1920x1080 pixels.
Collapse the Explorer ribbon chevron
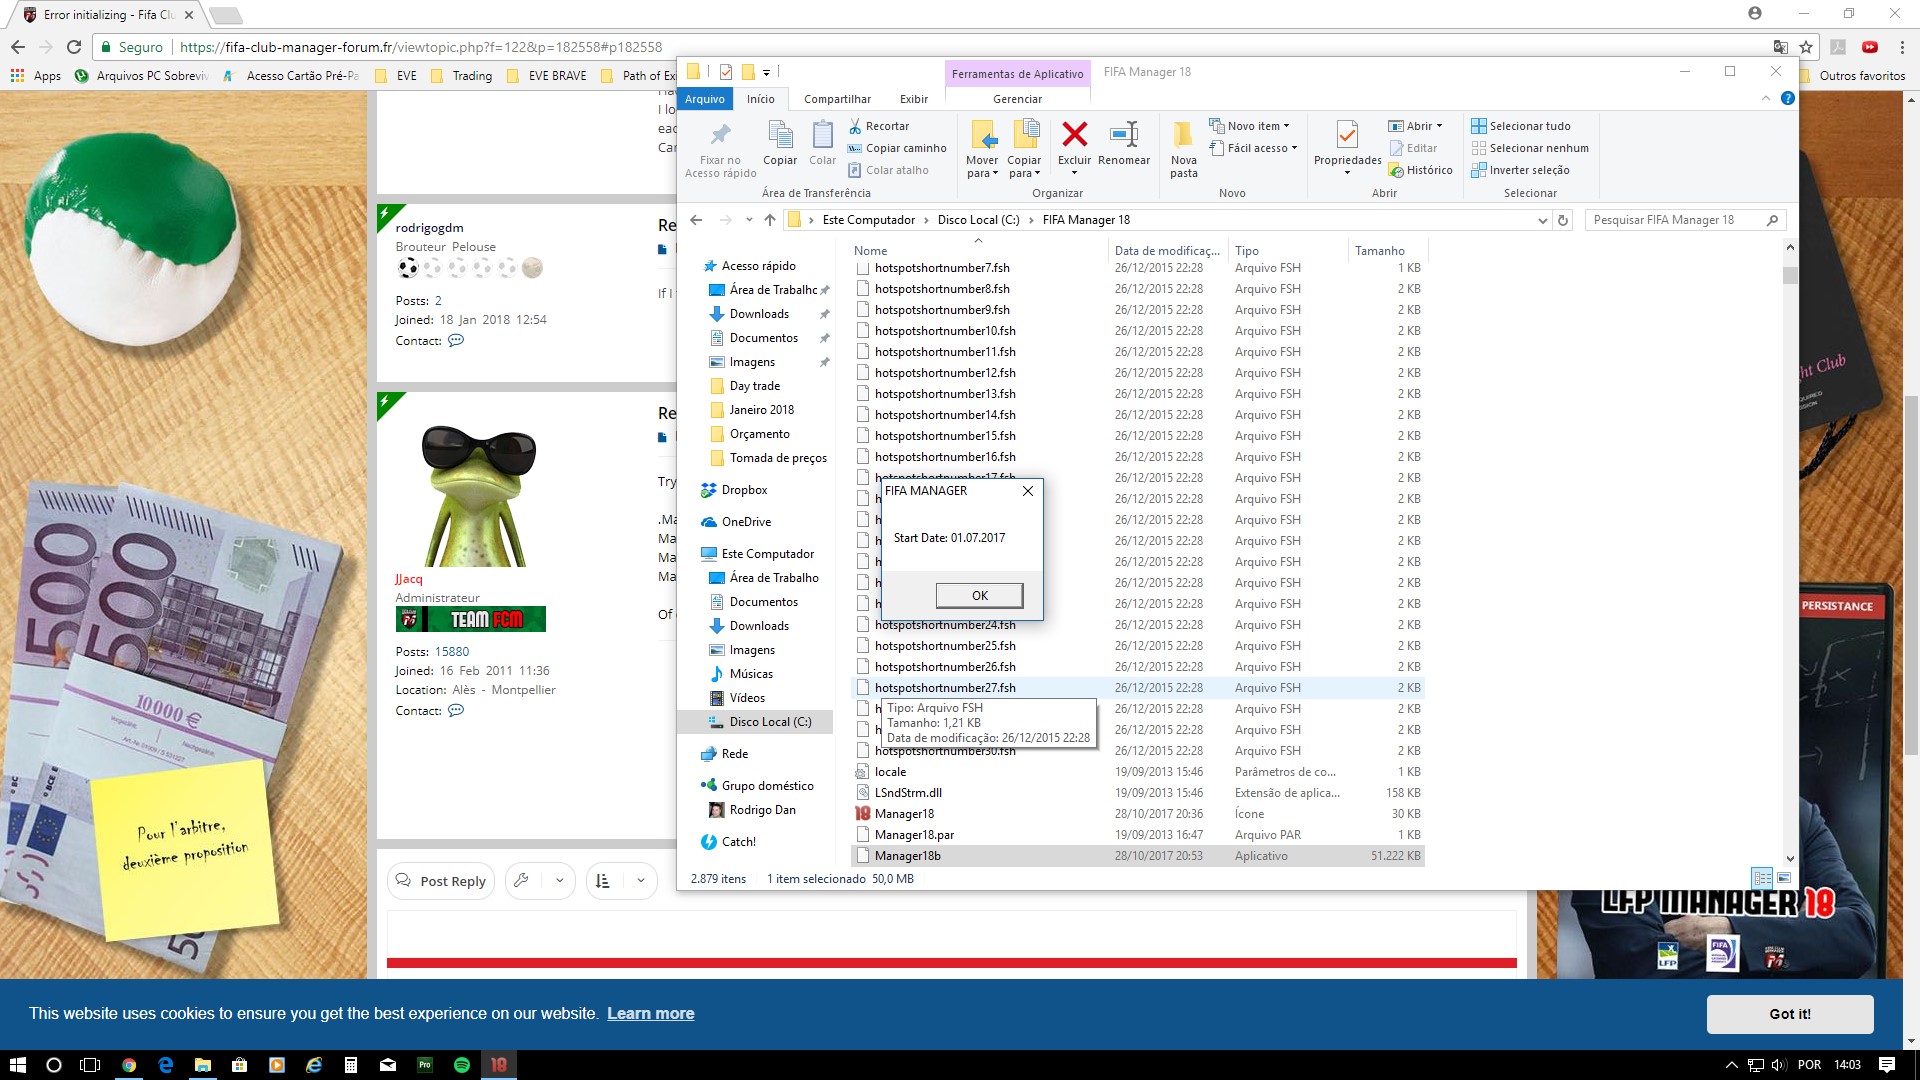[1766, 98]
